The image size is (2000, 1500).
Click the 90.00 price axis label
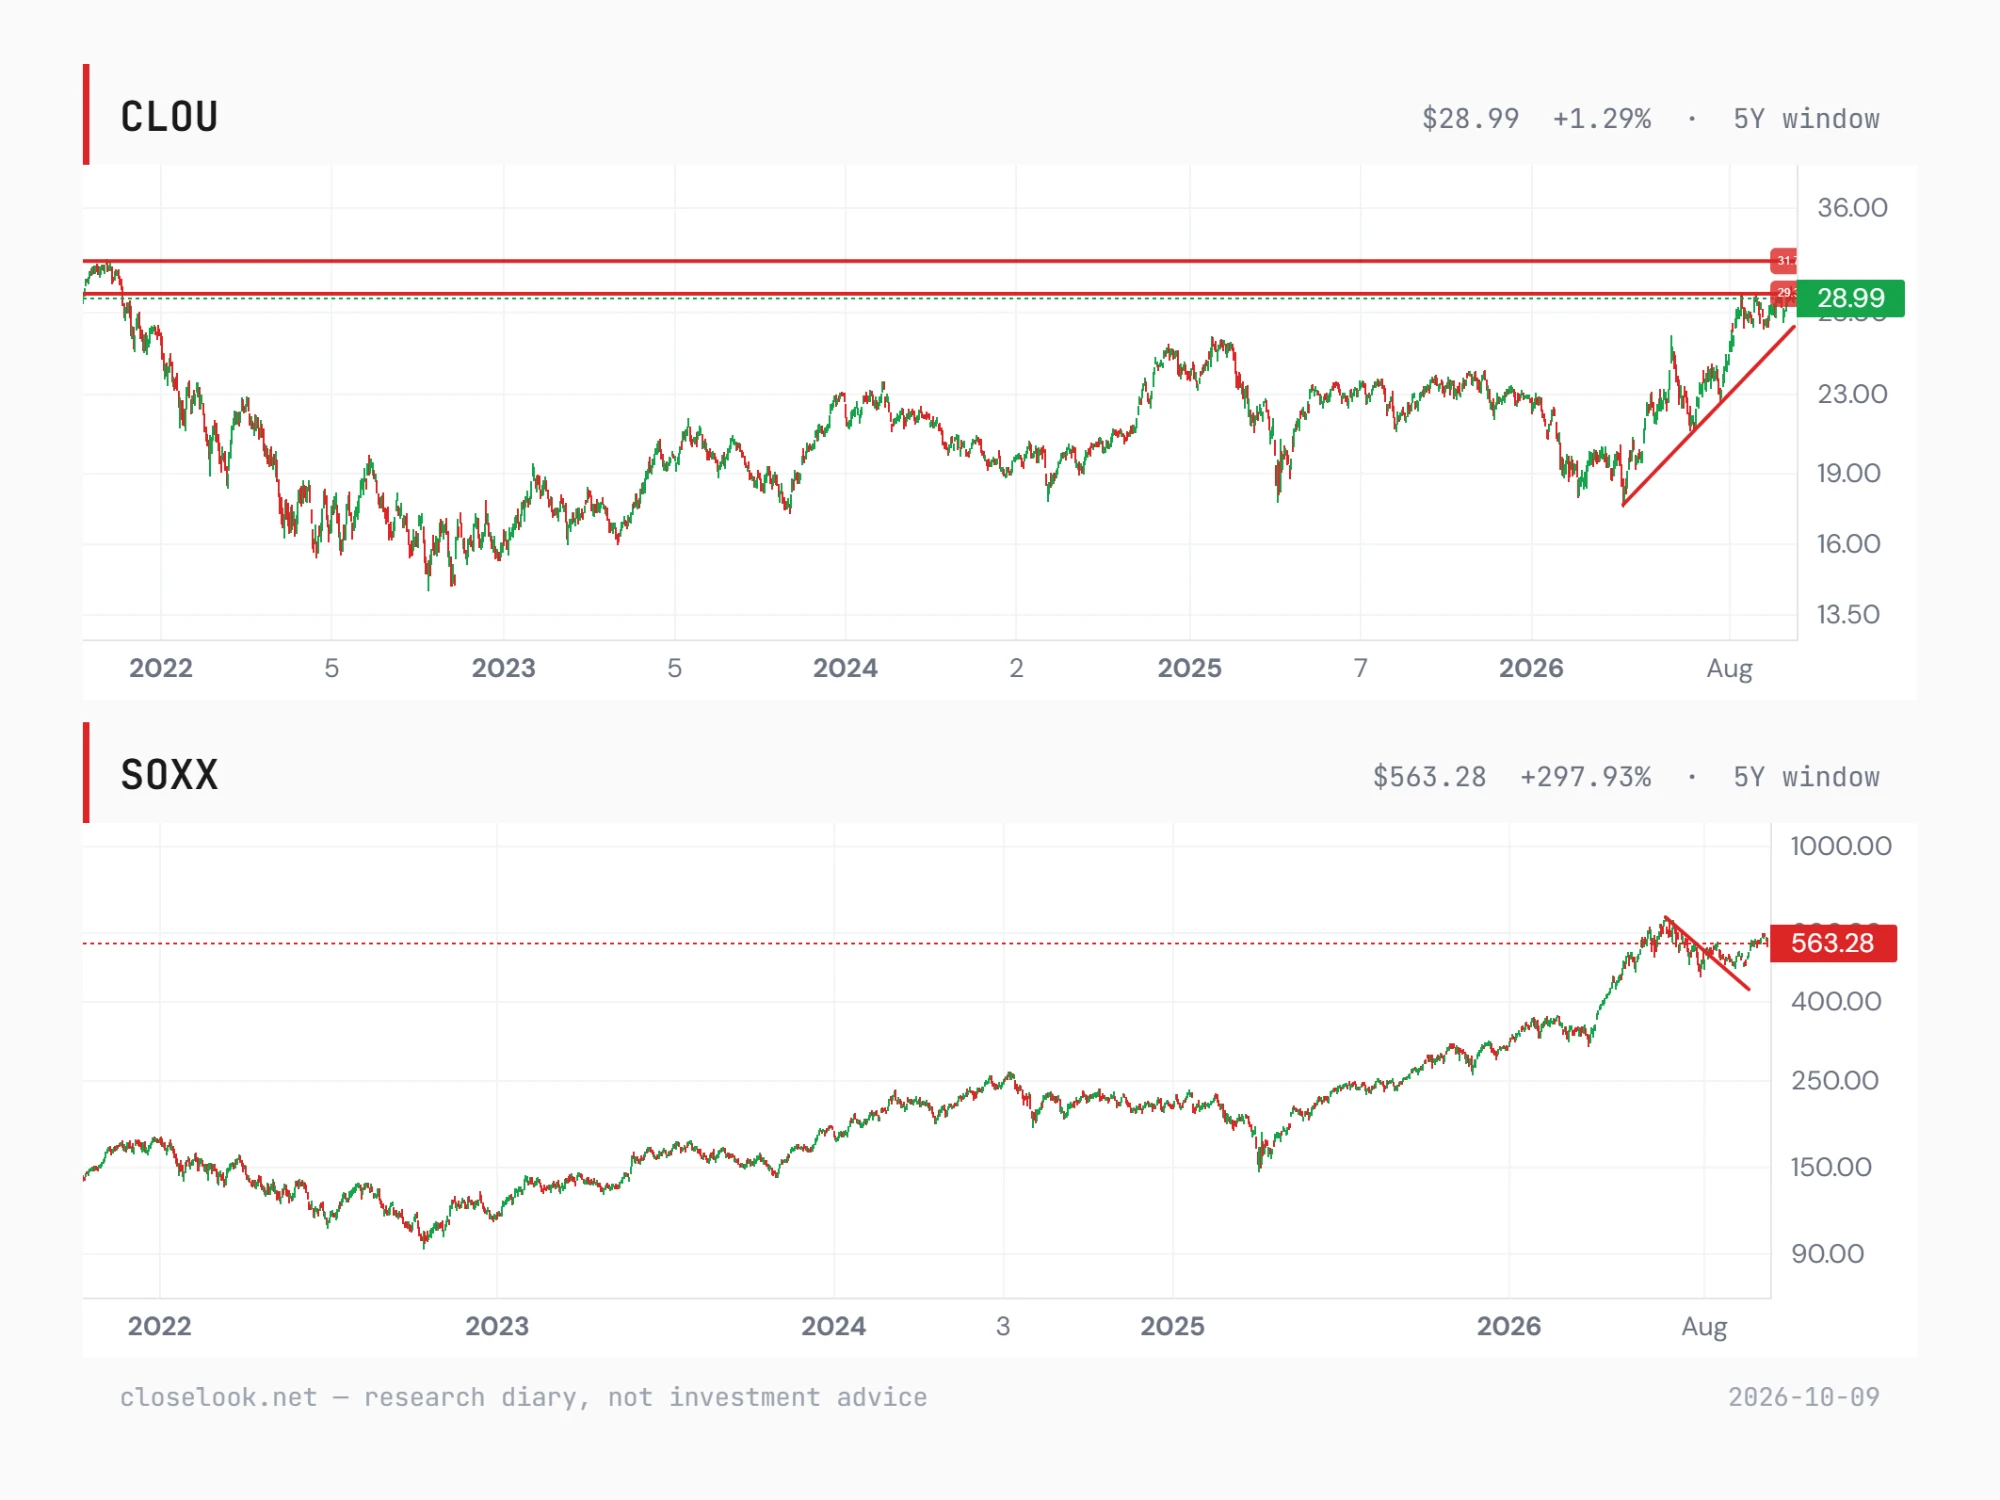(1827, 1254)
